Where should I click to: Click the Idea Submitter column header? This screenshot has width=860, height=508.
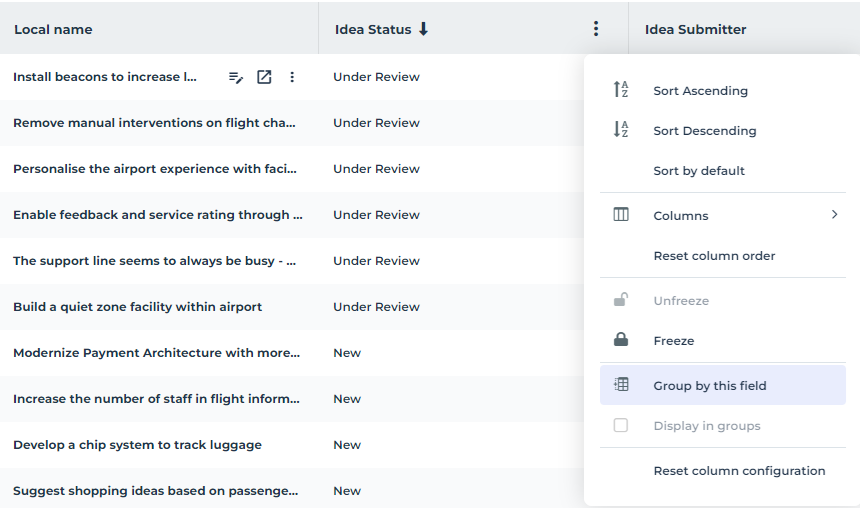tap(695, 29)
